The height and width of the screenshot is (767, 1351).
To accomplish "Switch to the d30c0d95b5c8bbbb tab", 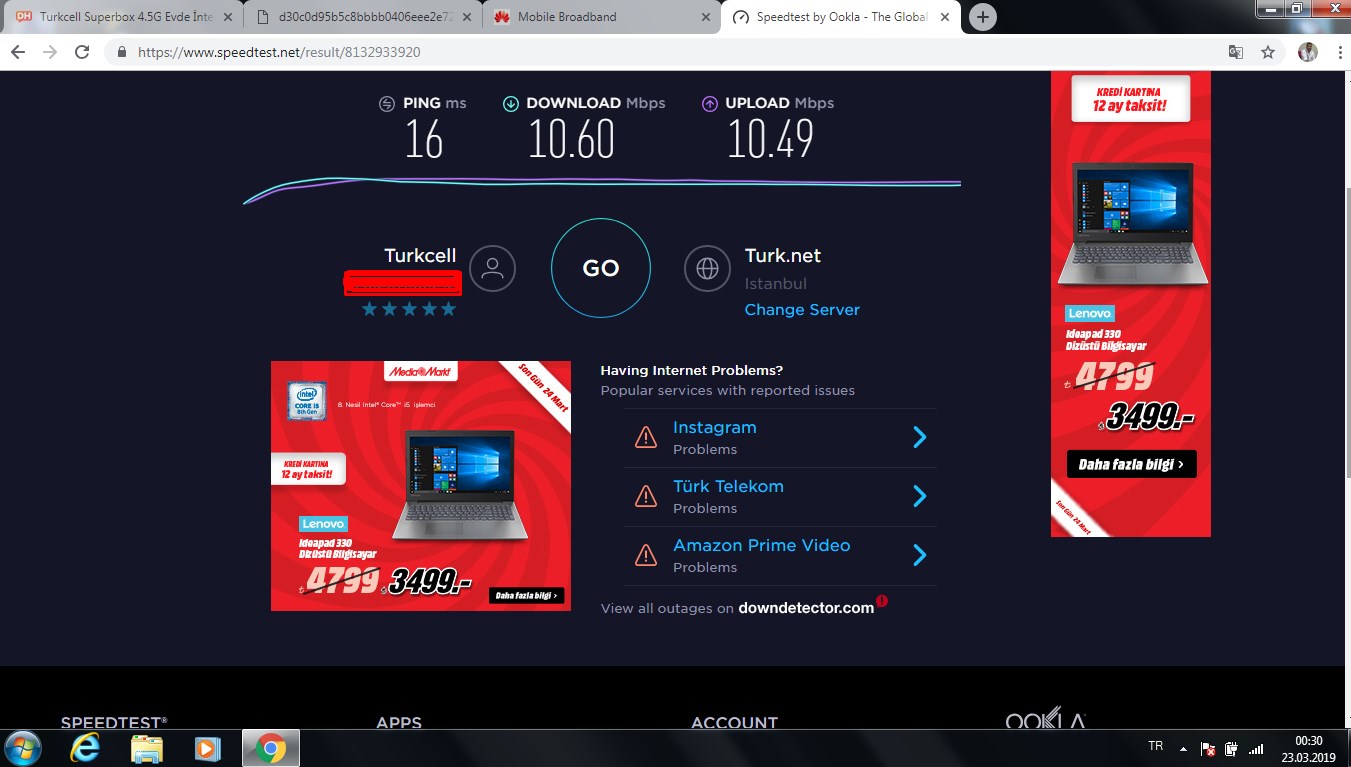I will pyautogui.click(x=362, y=17).
